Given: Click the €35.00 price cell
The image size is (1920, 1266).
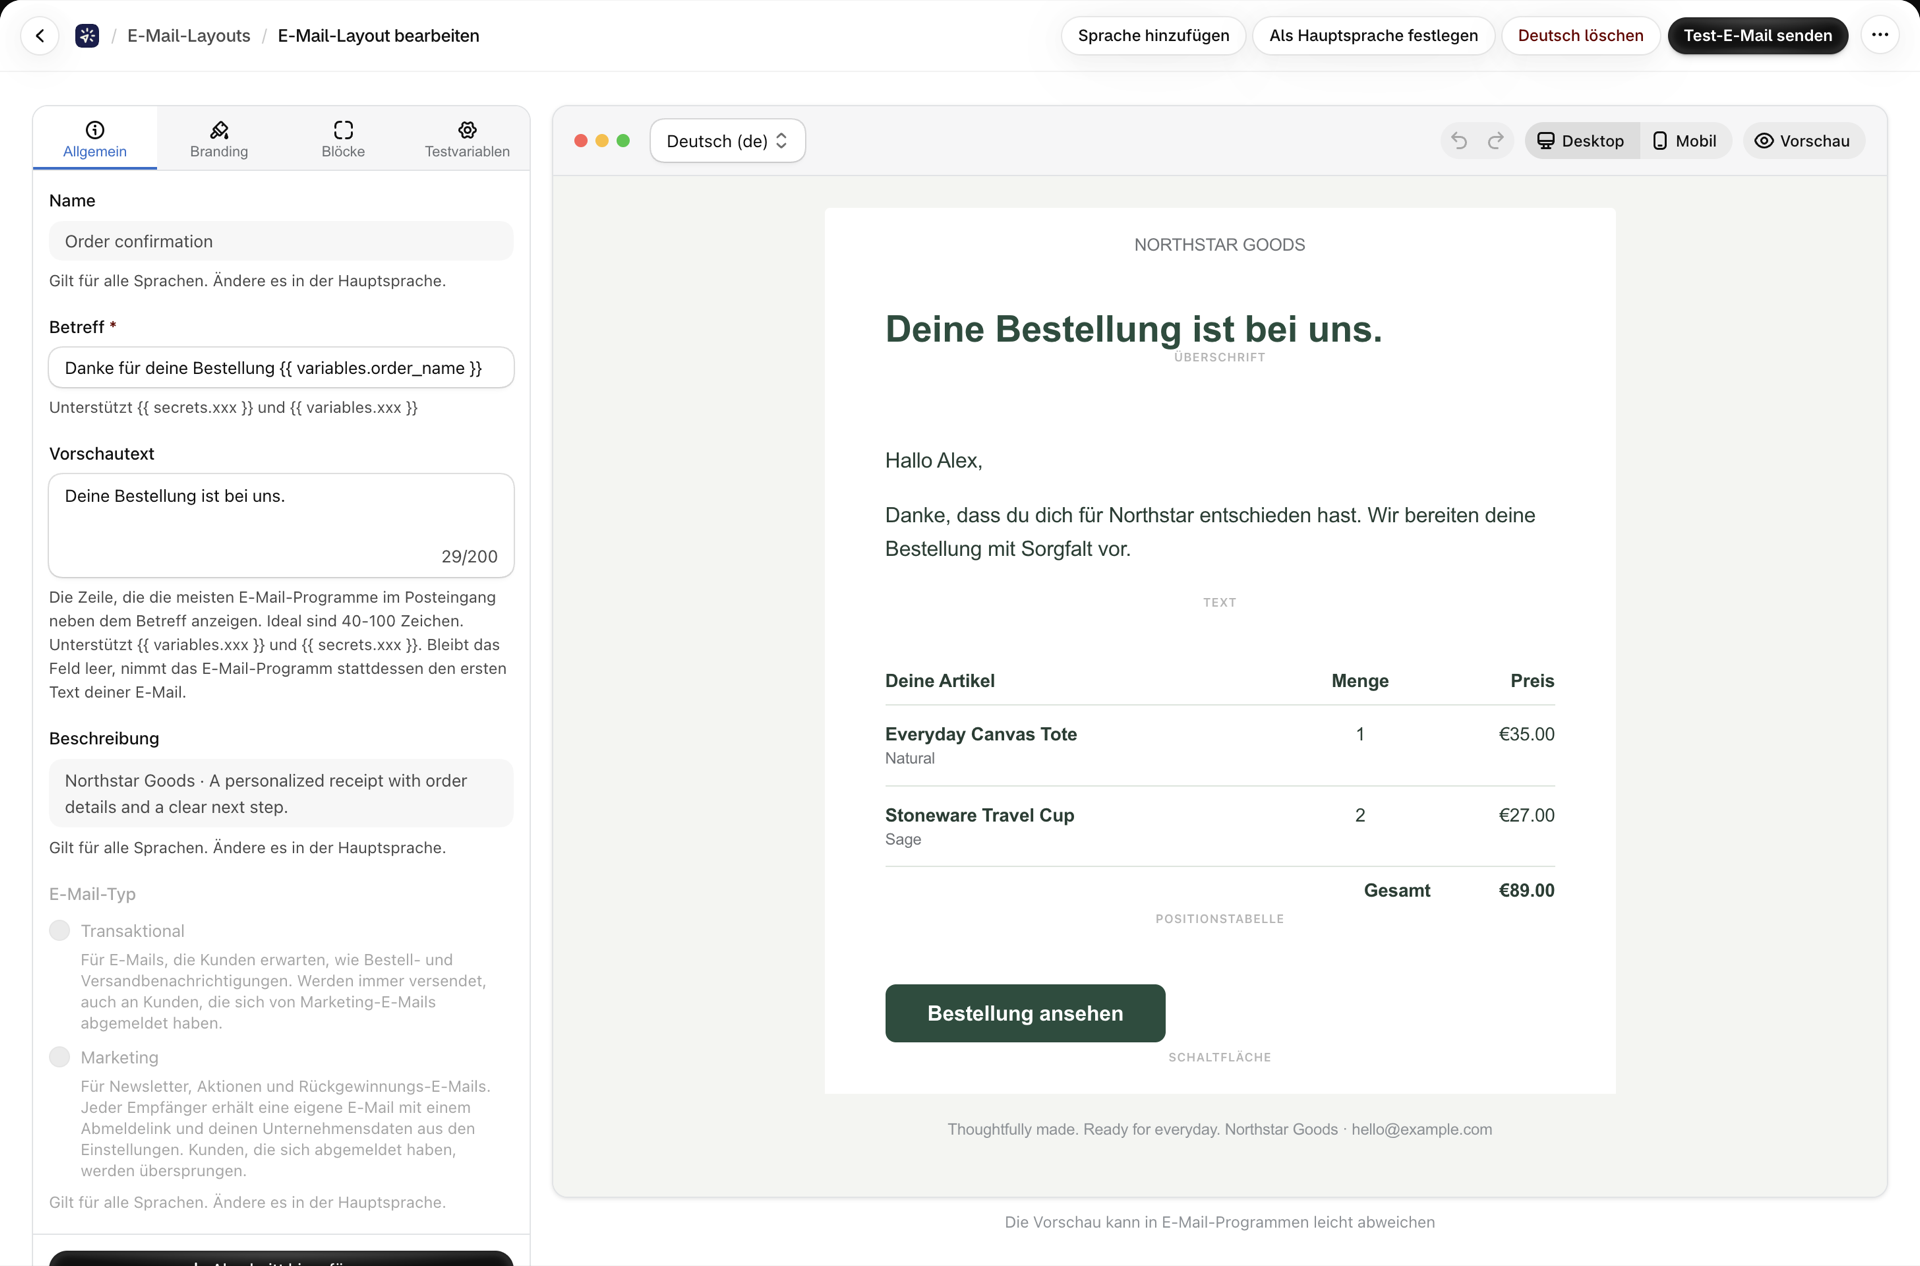Looking at the screenshot, I should click(1526, 734).
